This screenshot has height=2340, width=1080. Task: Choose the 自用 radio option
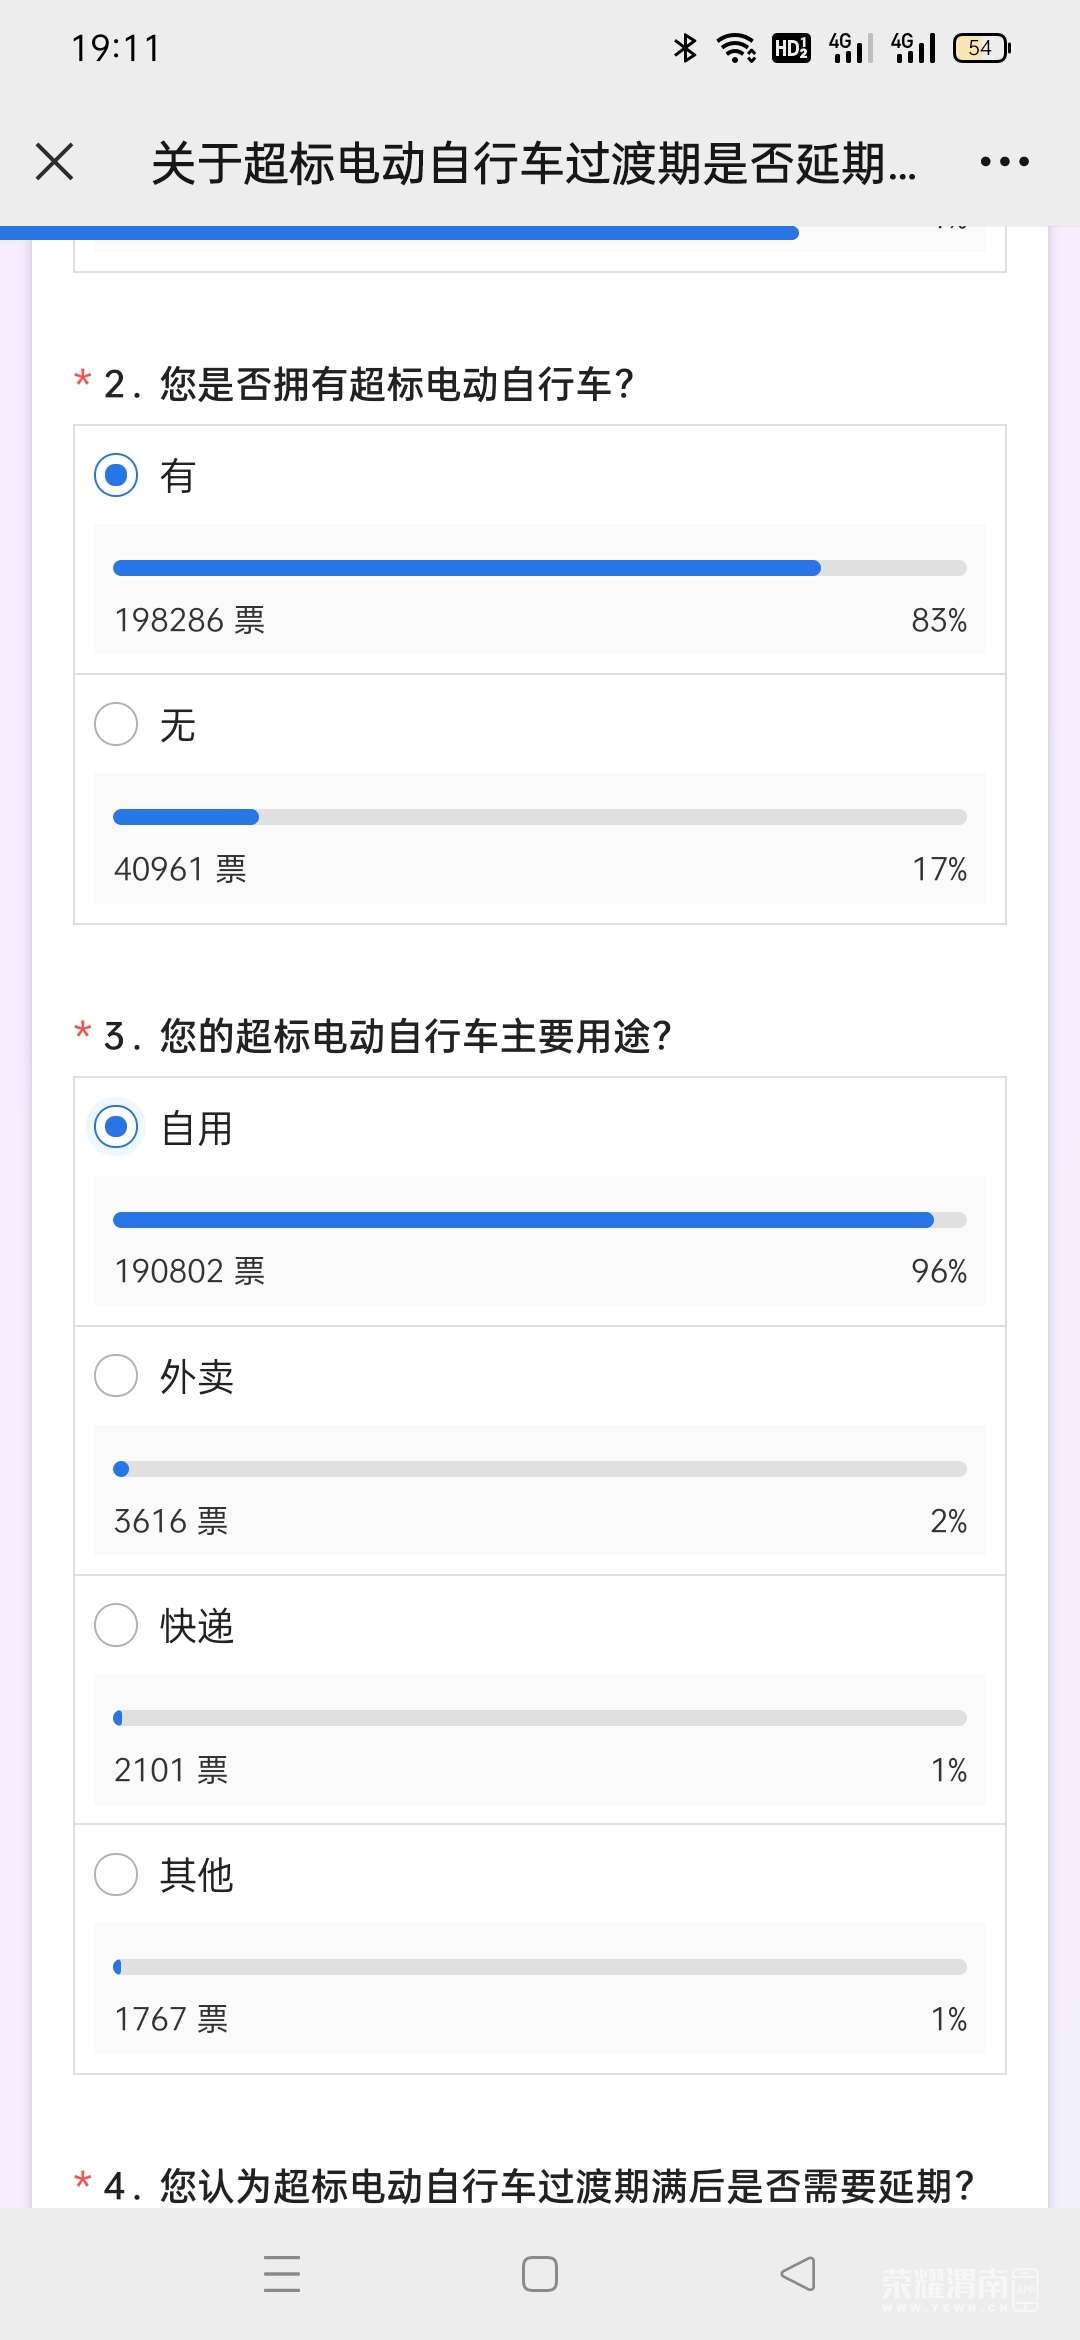[116, 1127]
